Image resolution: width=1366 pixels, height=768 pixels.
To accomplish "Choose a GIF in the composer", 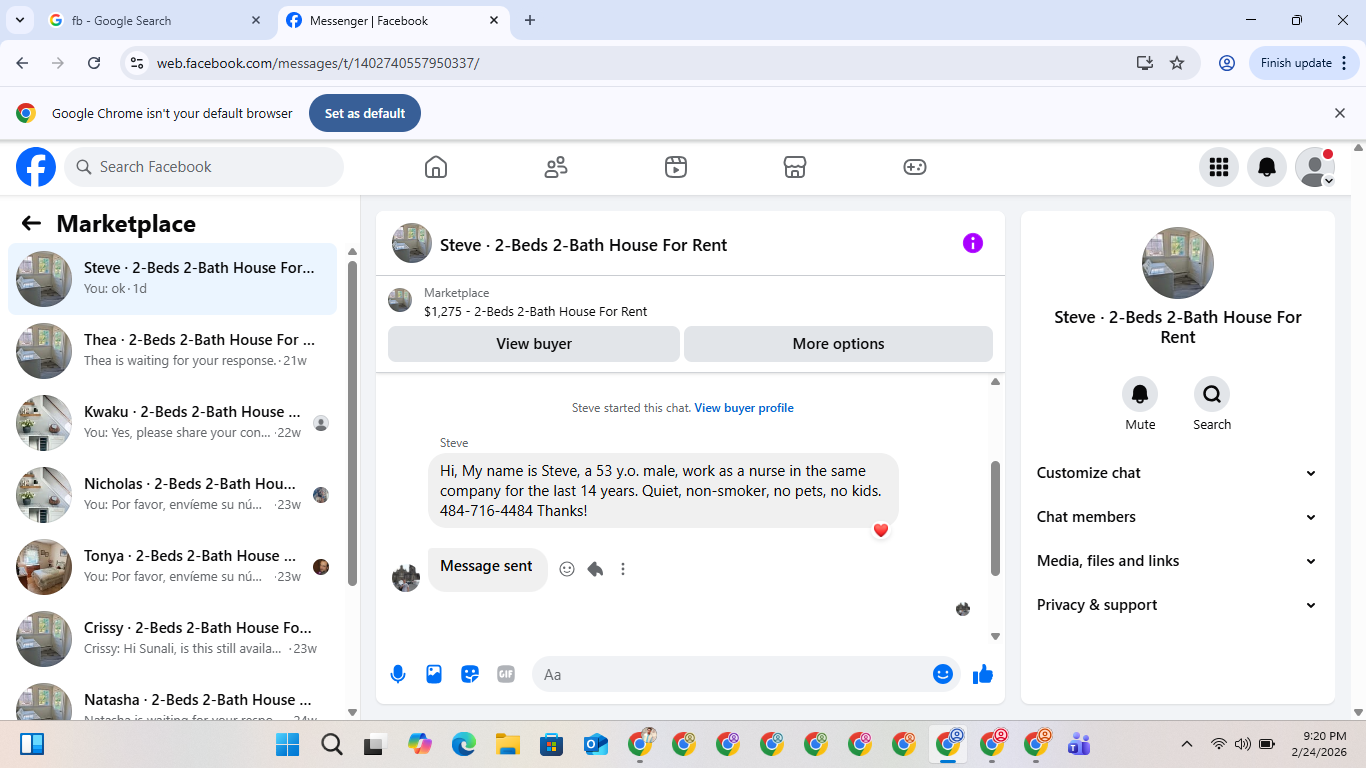I will pos(506,674).
